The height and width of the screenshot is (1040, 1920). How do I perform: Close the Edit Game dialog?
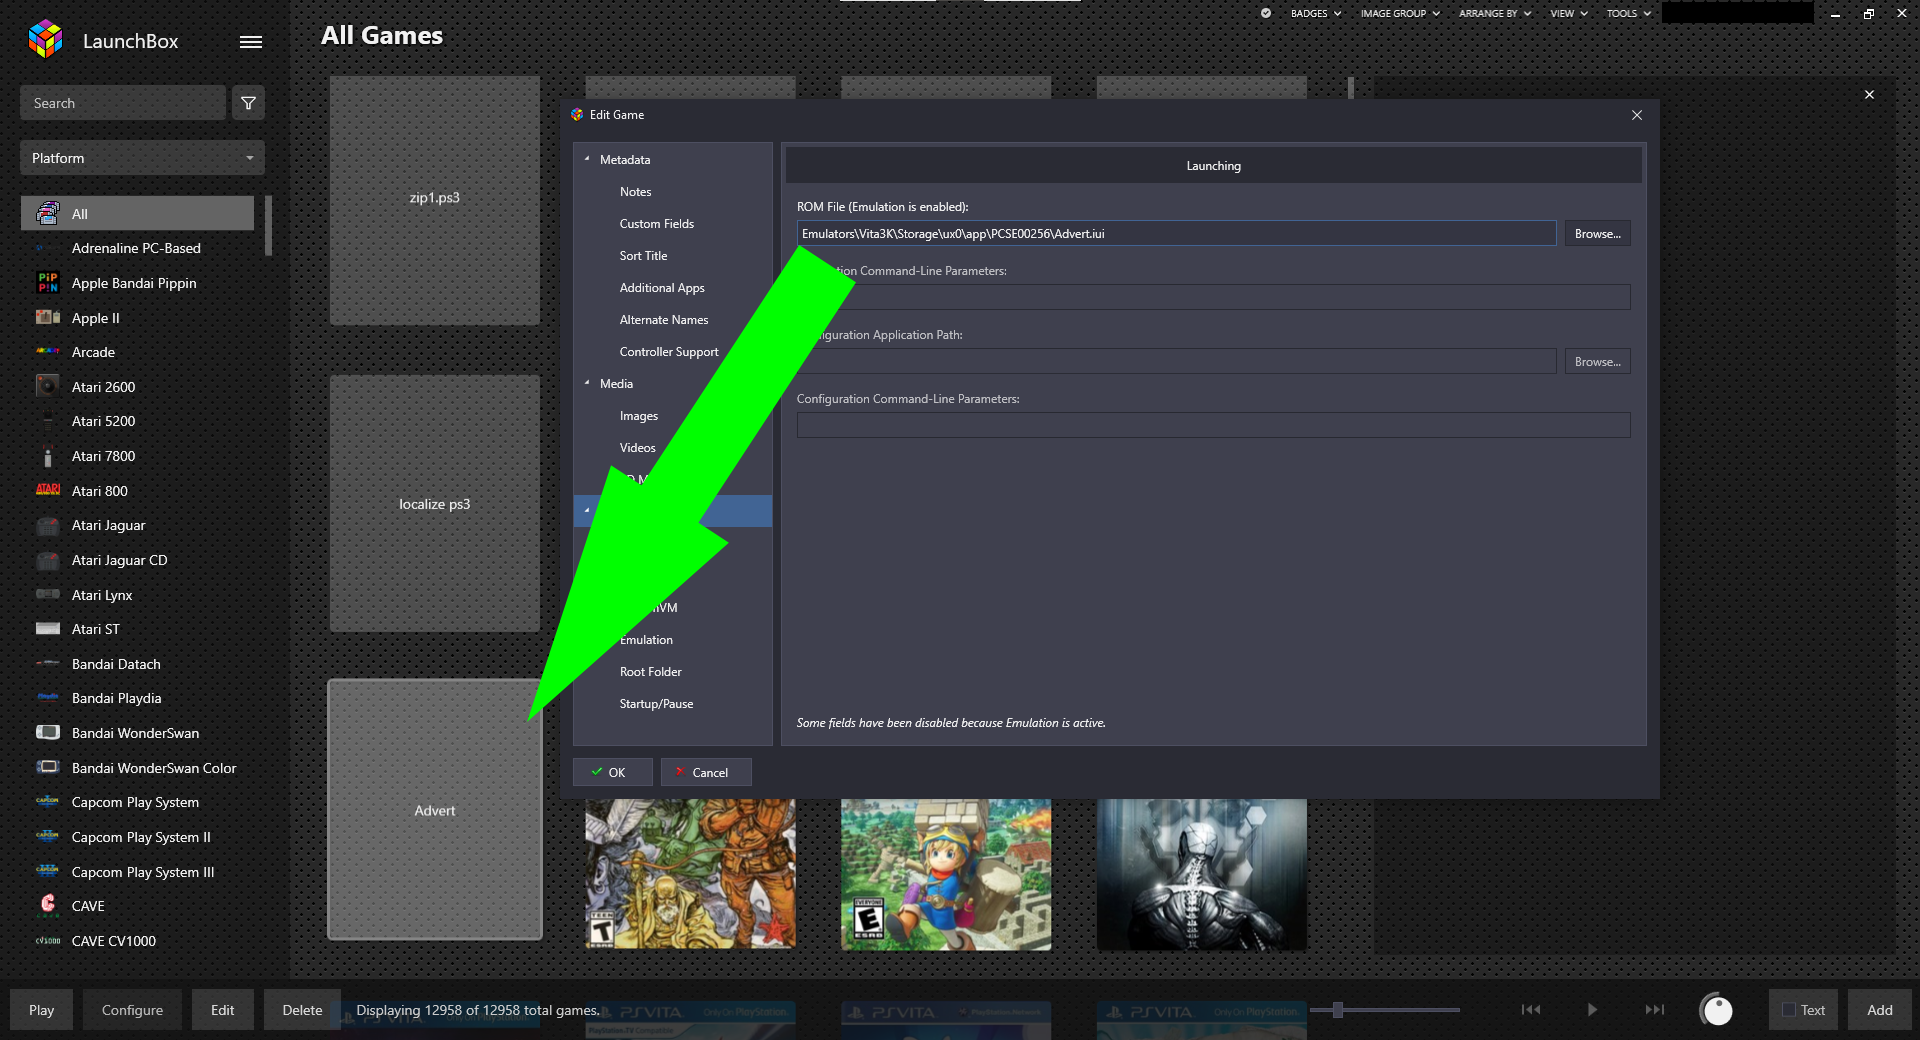point(1637,115)
